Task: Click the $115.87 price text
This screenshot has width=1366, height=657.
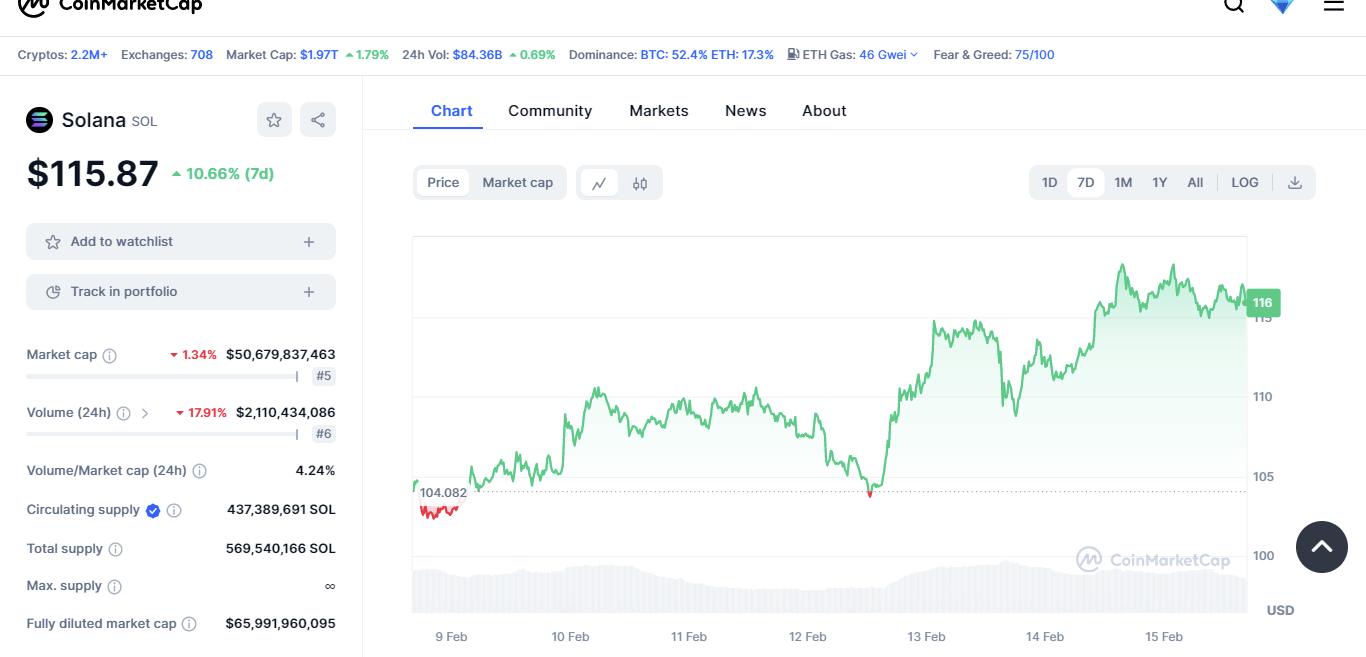Action: [x=92, y=174]
